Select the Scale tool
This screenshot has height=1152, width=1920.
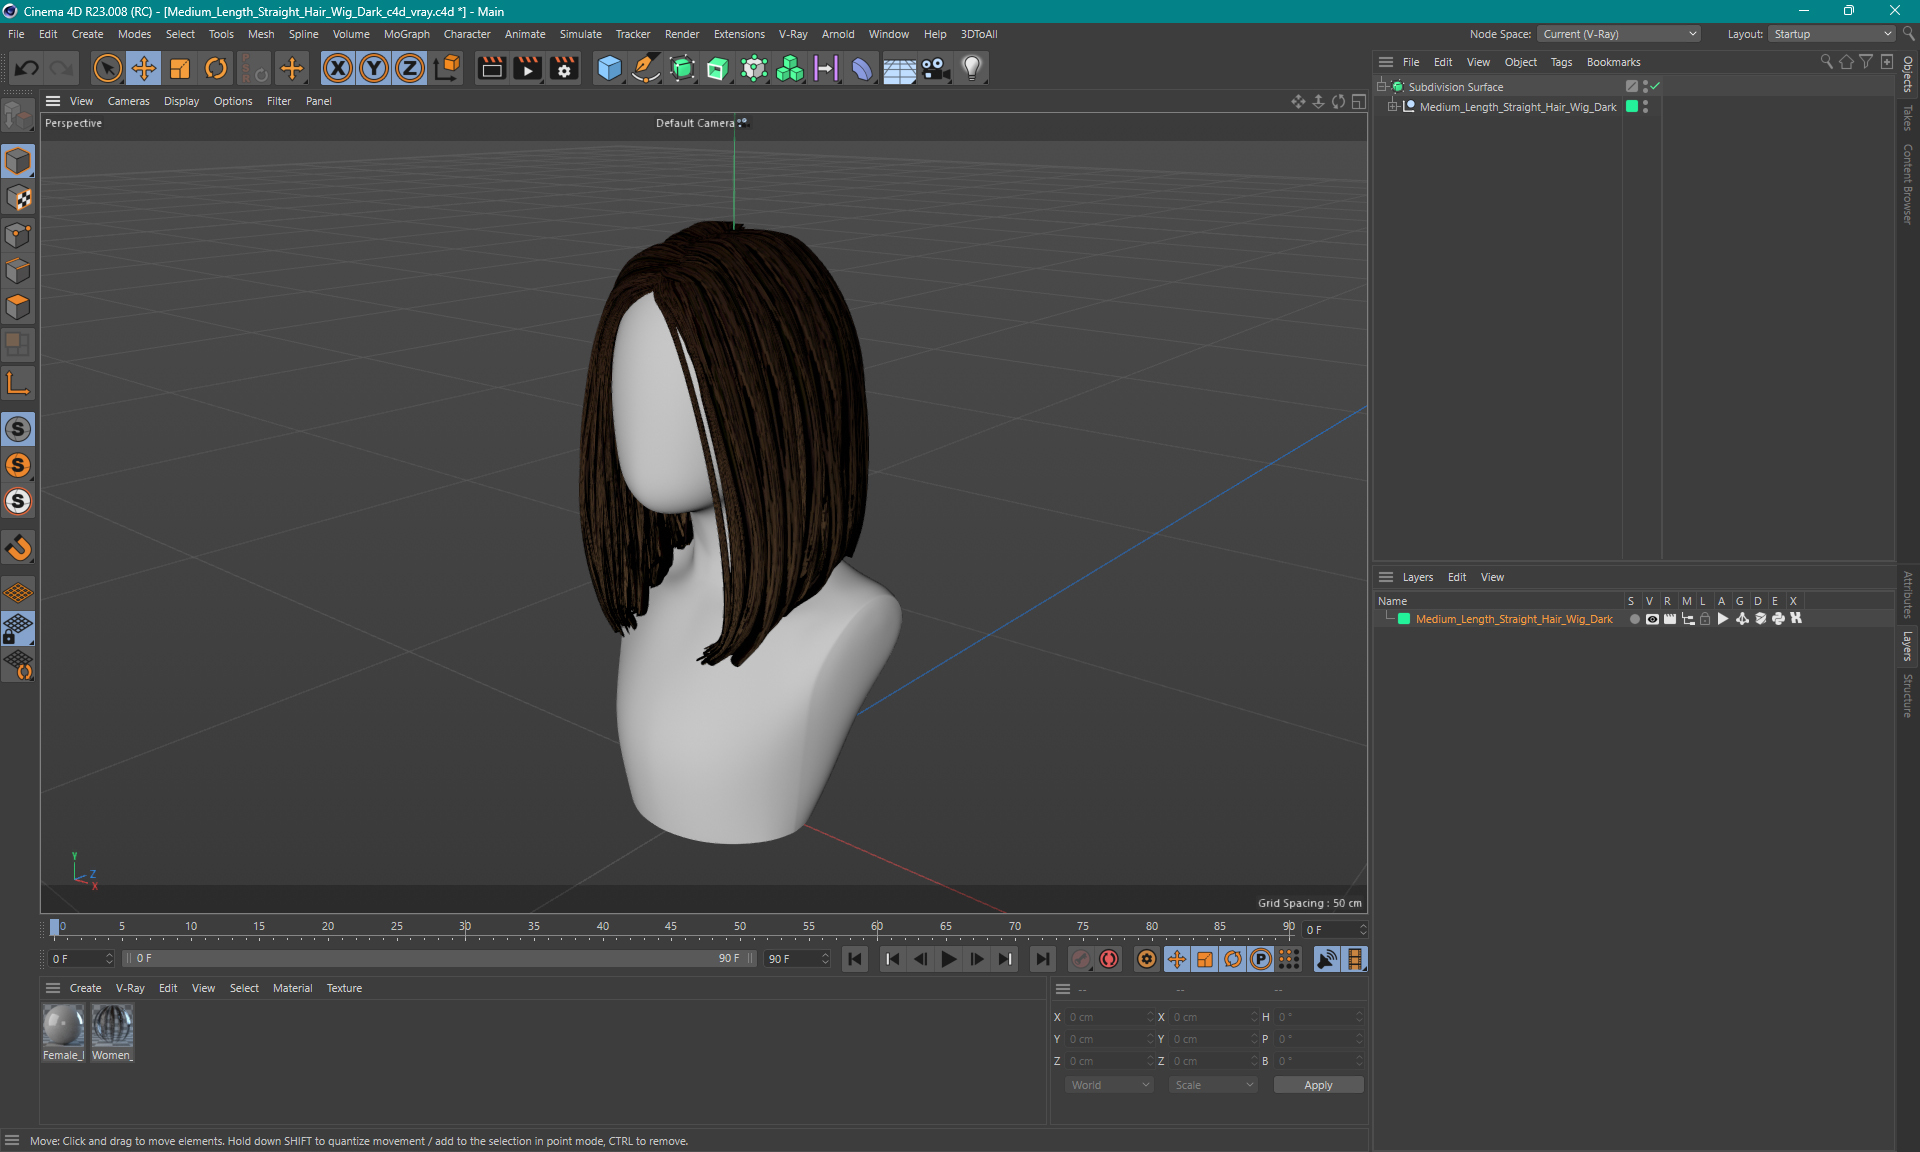[180, 68]
